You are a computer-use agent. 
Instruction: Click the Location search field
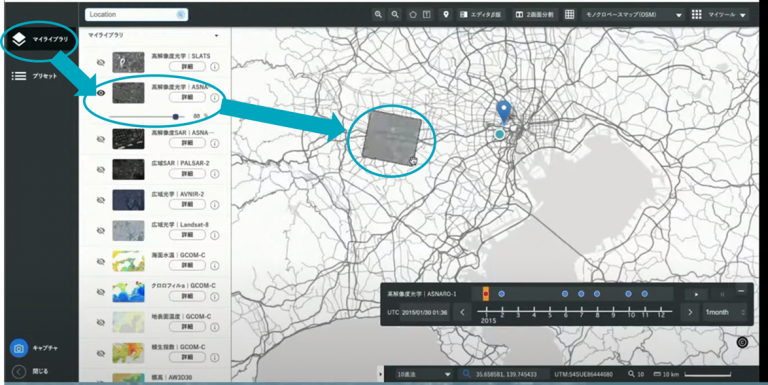136,15
